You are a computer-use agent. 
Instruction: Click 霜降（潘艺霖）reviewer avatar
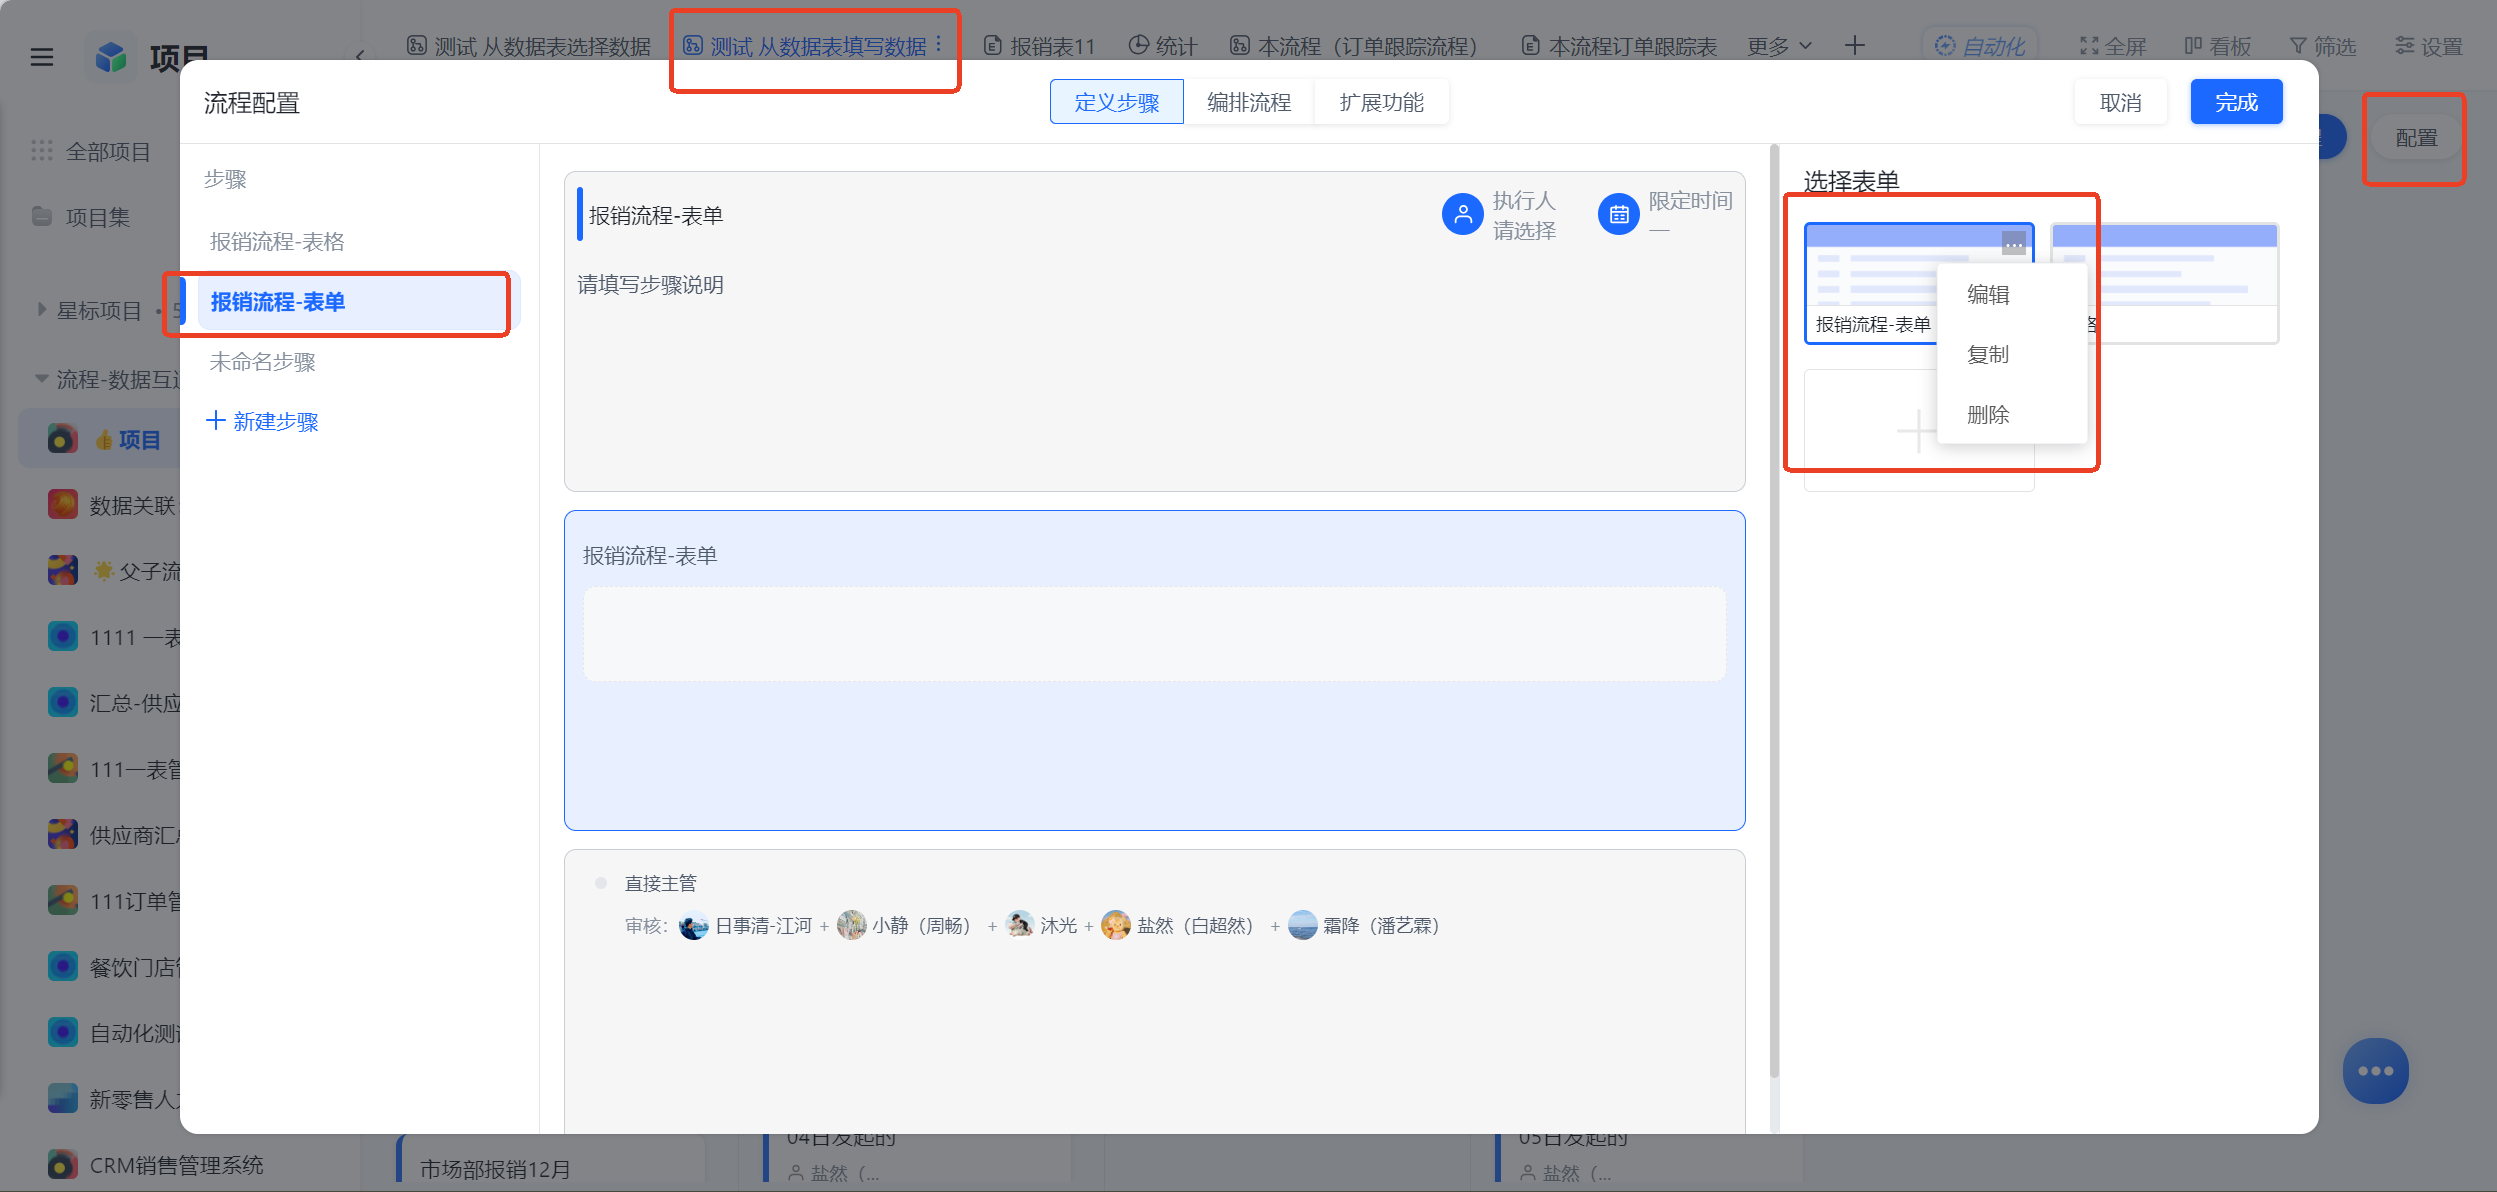(x=1302, y=926)
